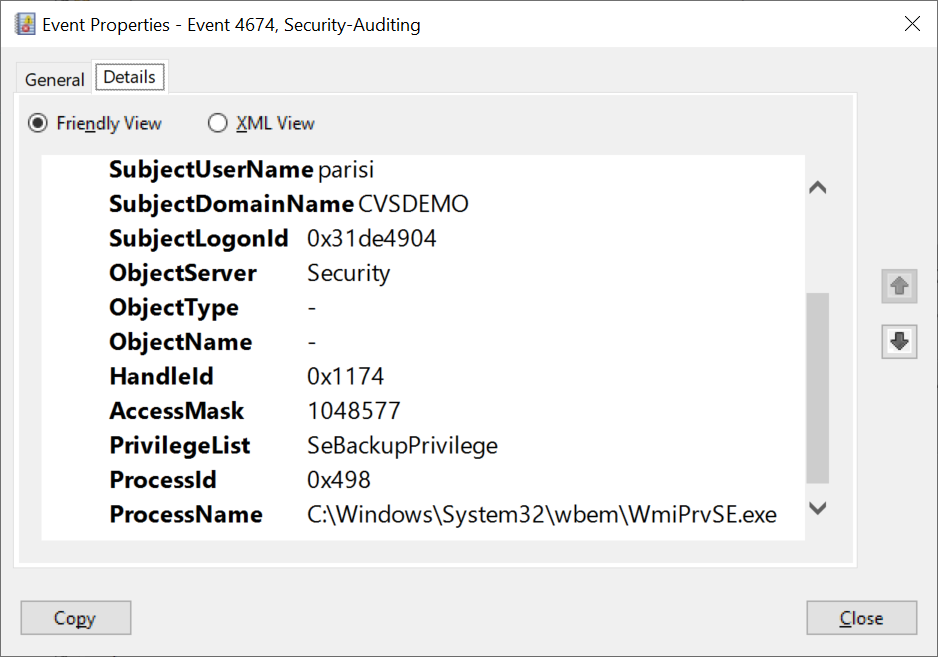The width and height of the screenshot is (938, 657).
Task: Switch to the General tab
Action: pos(55,80)
